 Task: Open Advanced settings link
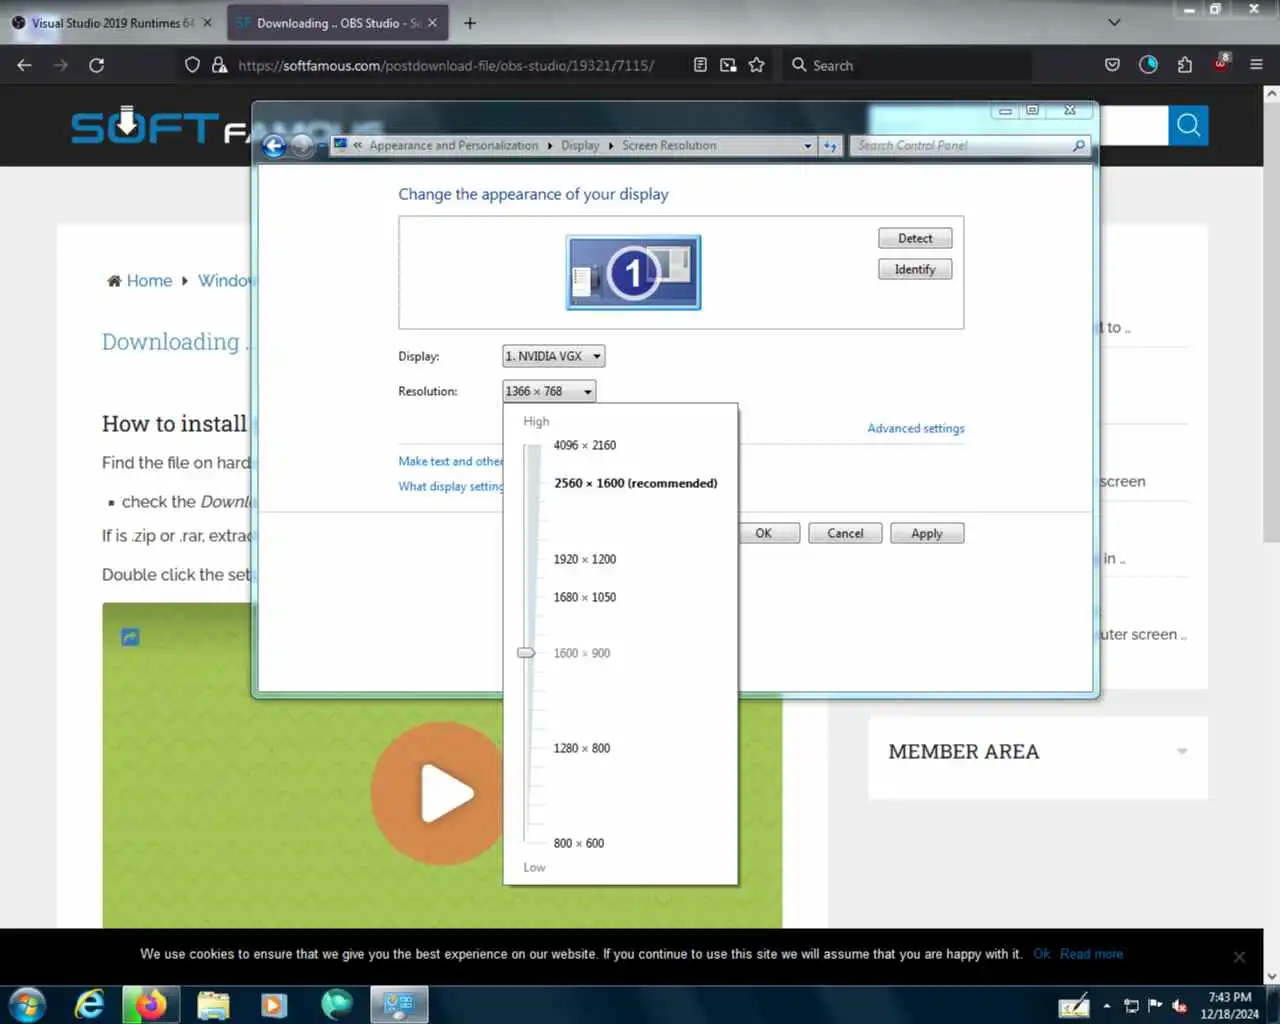click(916, 428)
